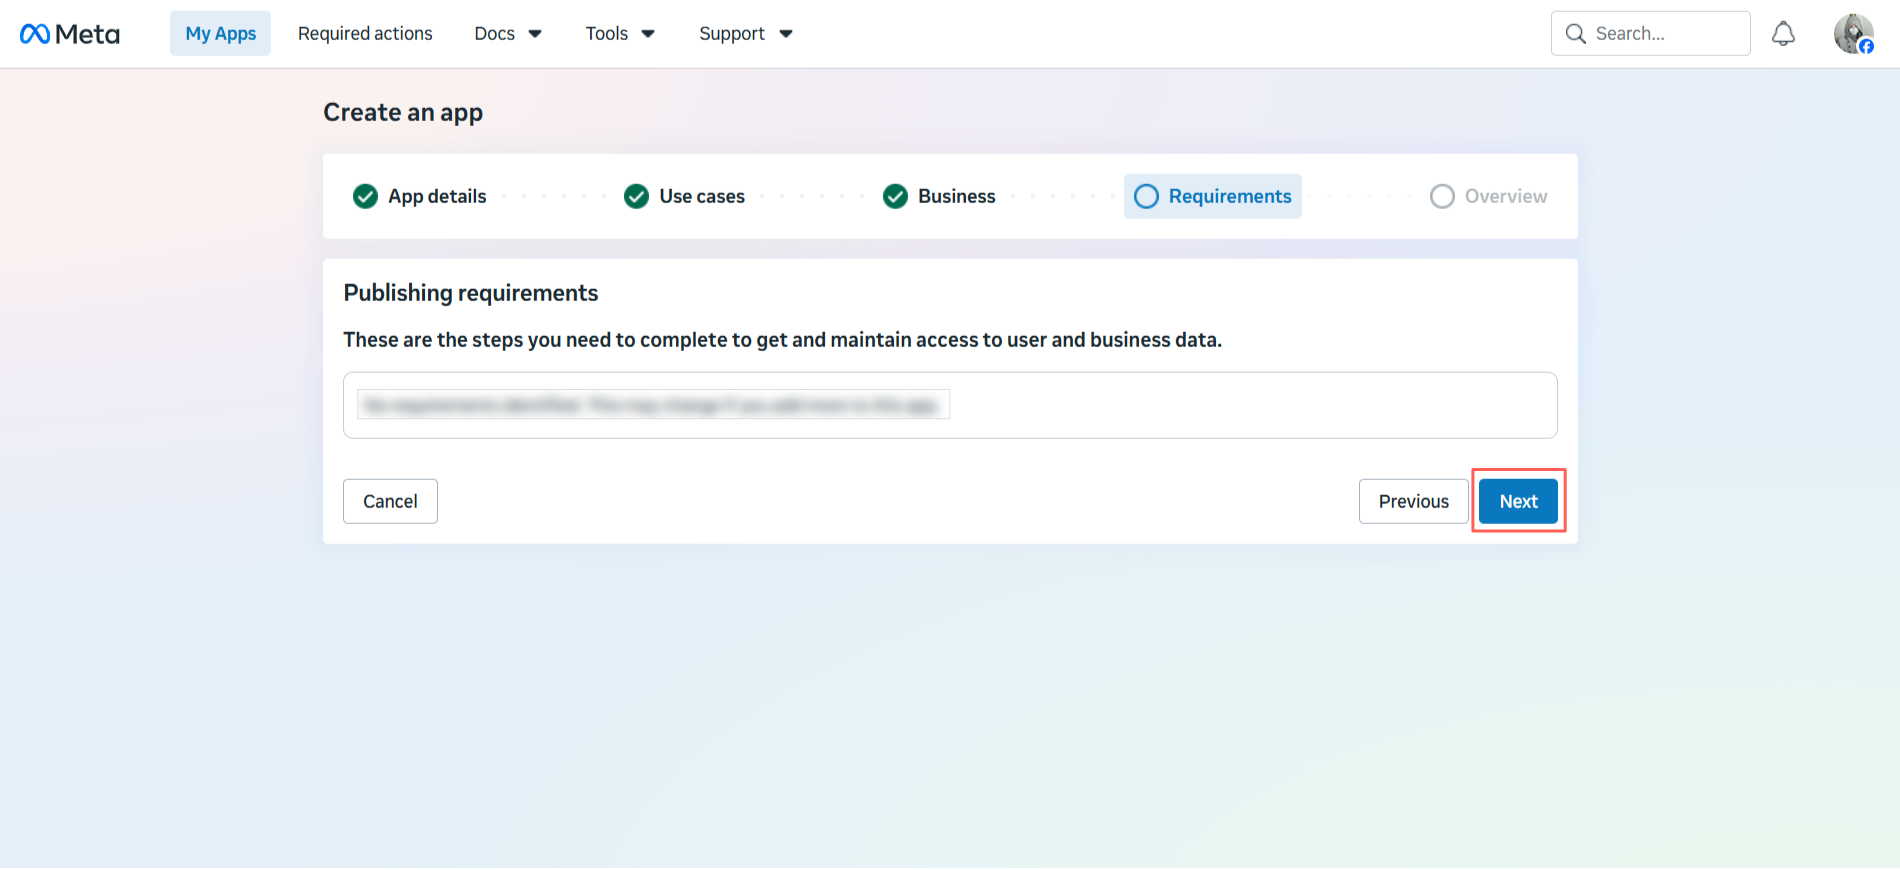Click the App details green checkmark
Viewport: 1900px width, 870px height.
click(365, 196)
